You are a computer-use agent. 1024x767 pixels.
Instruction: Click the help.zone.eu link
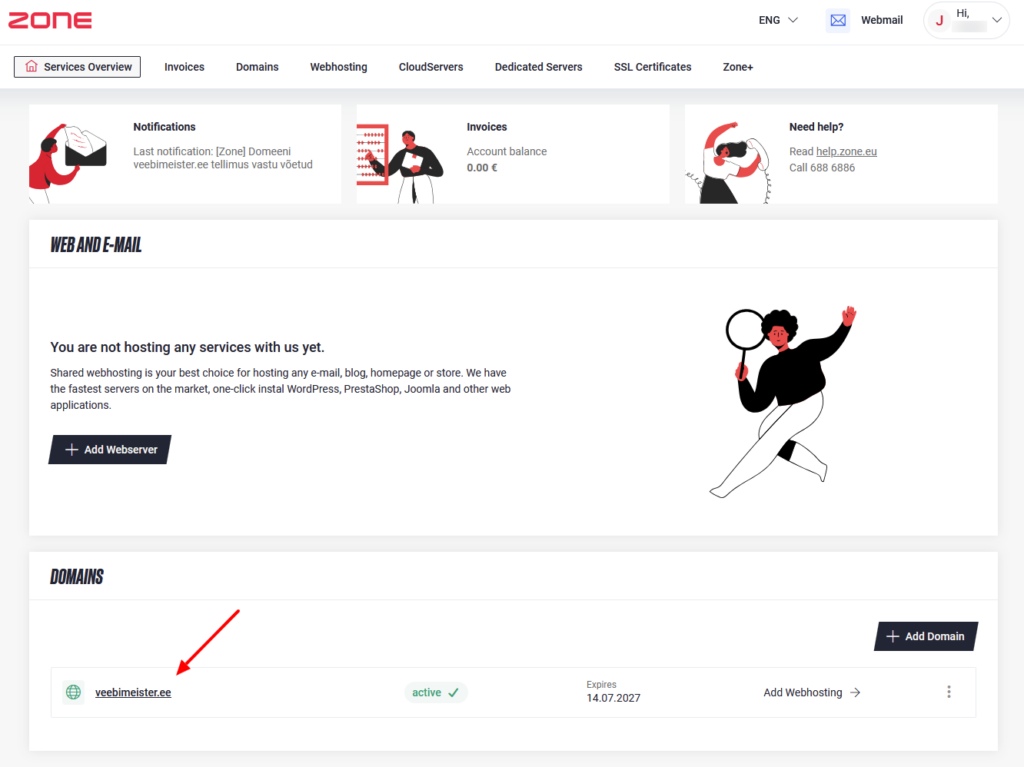click(x=846, y=152)
